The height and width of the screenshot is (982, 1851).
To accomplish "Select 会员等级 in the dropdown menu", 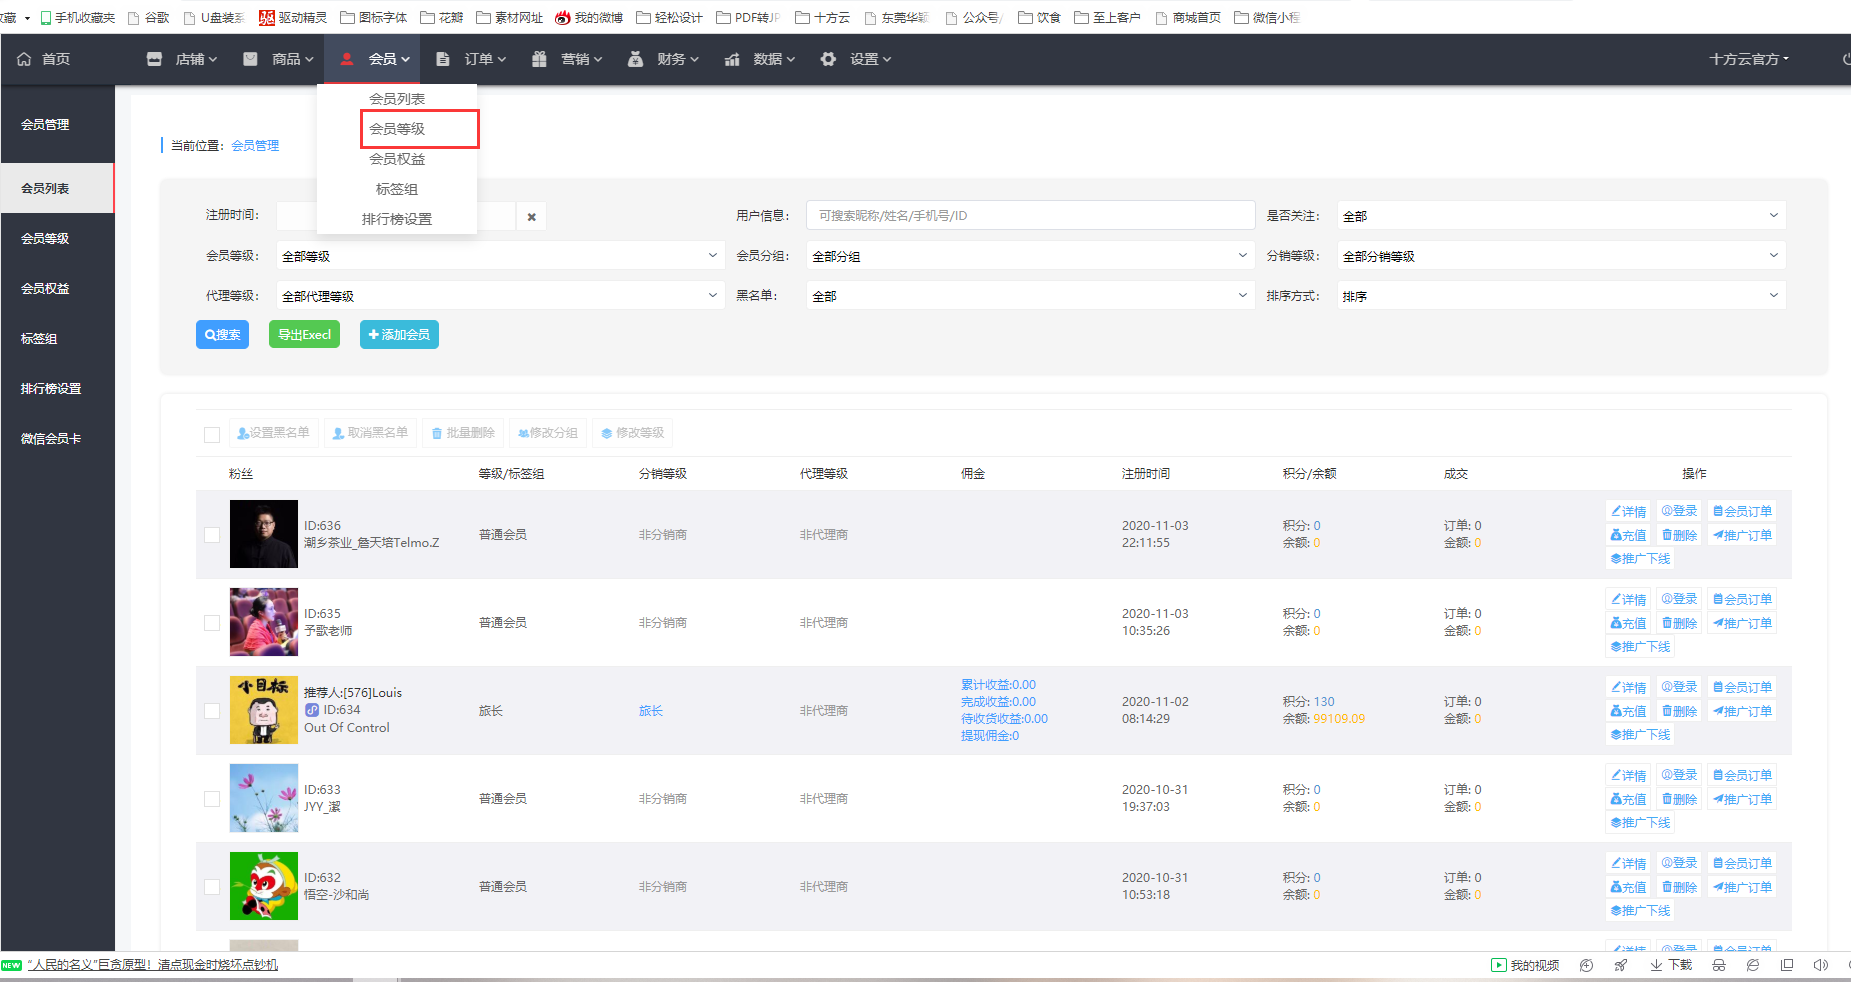I will pos(397,129).
